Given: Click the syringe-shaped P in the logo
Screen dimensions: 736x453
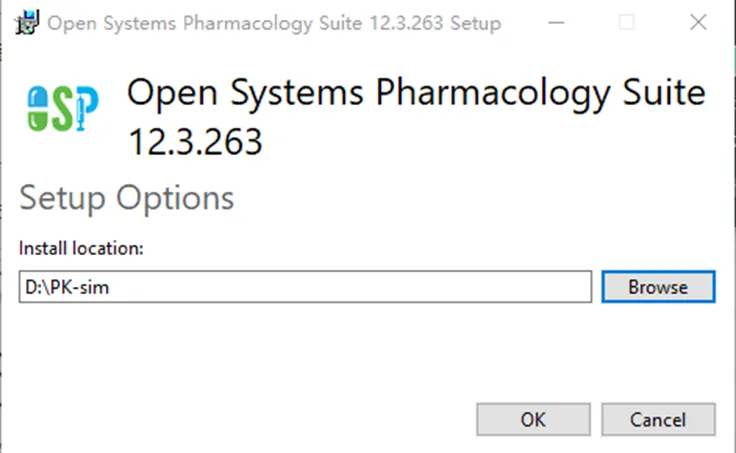Looking at the screenshot, I should pos(86,107).
